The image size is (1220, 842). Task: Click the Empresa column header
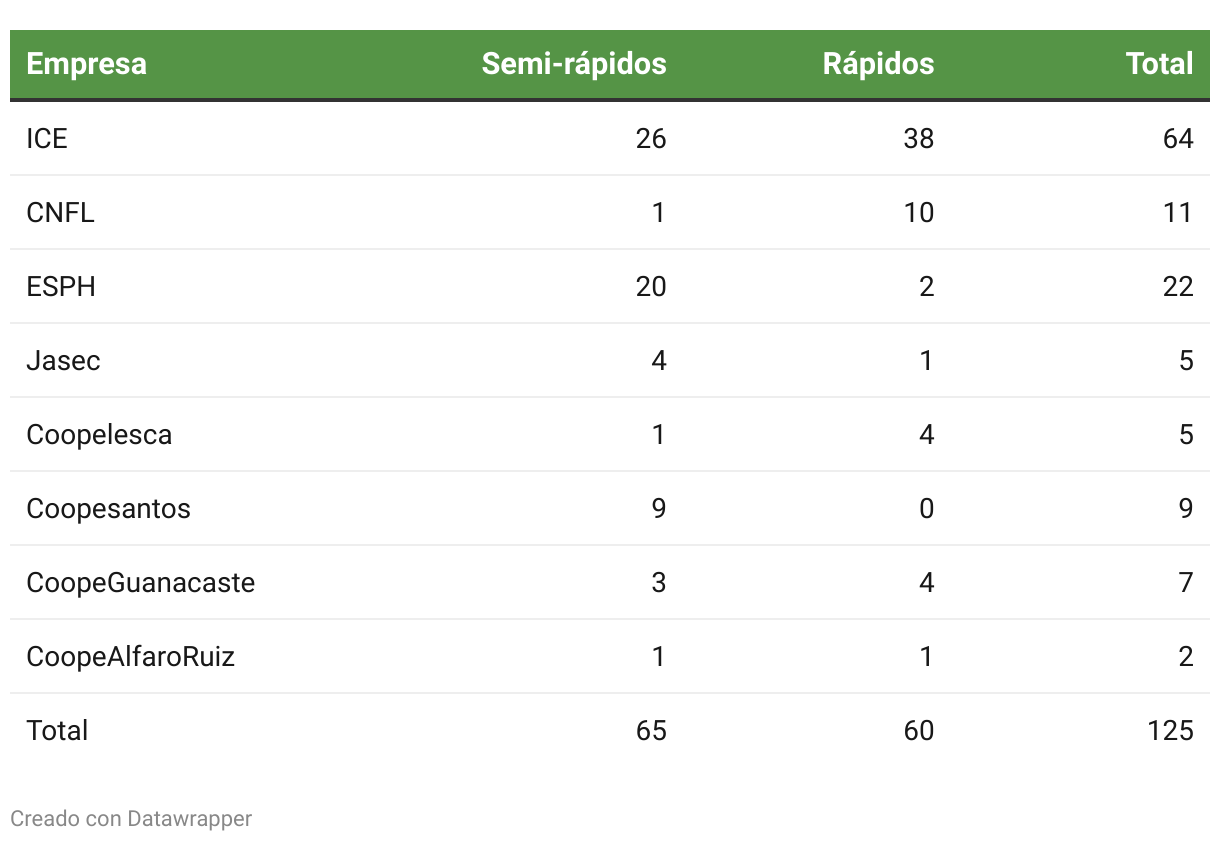(x=86, y=64)
